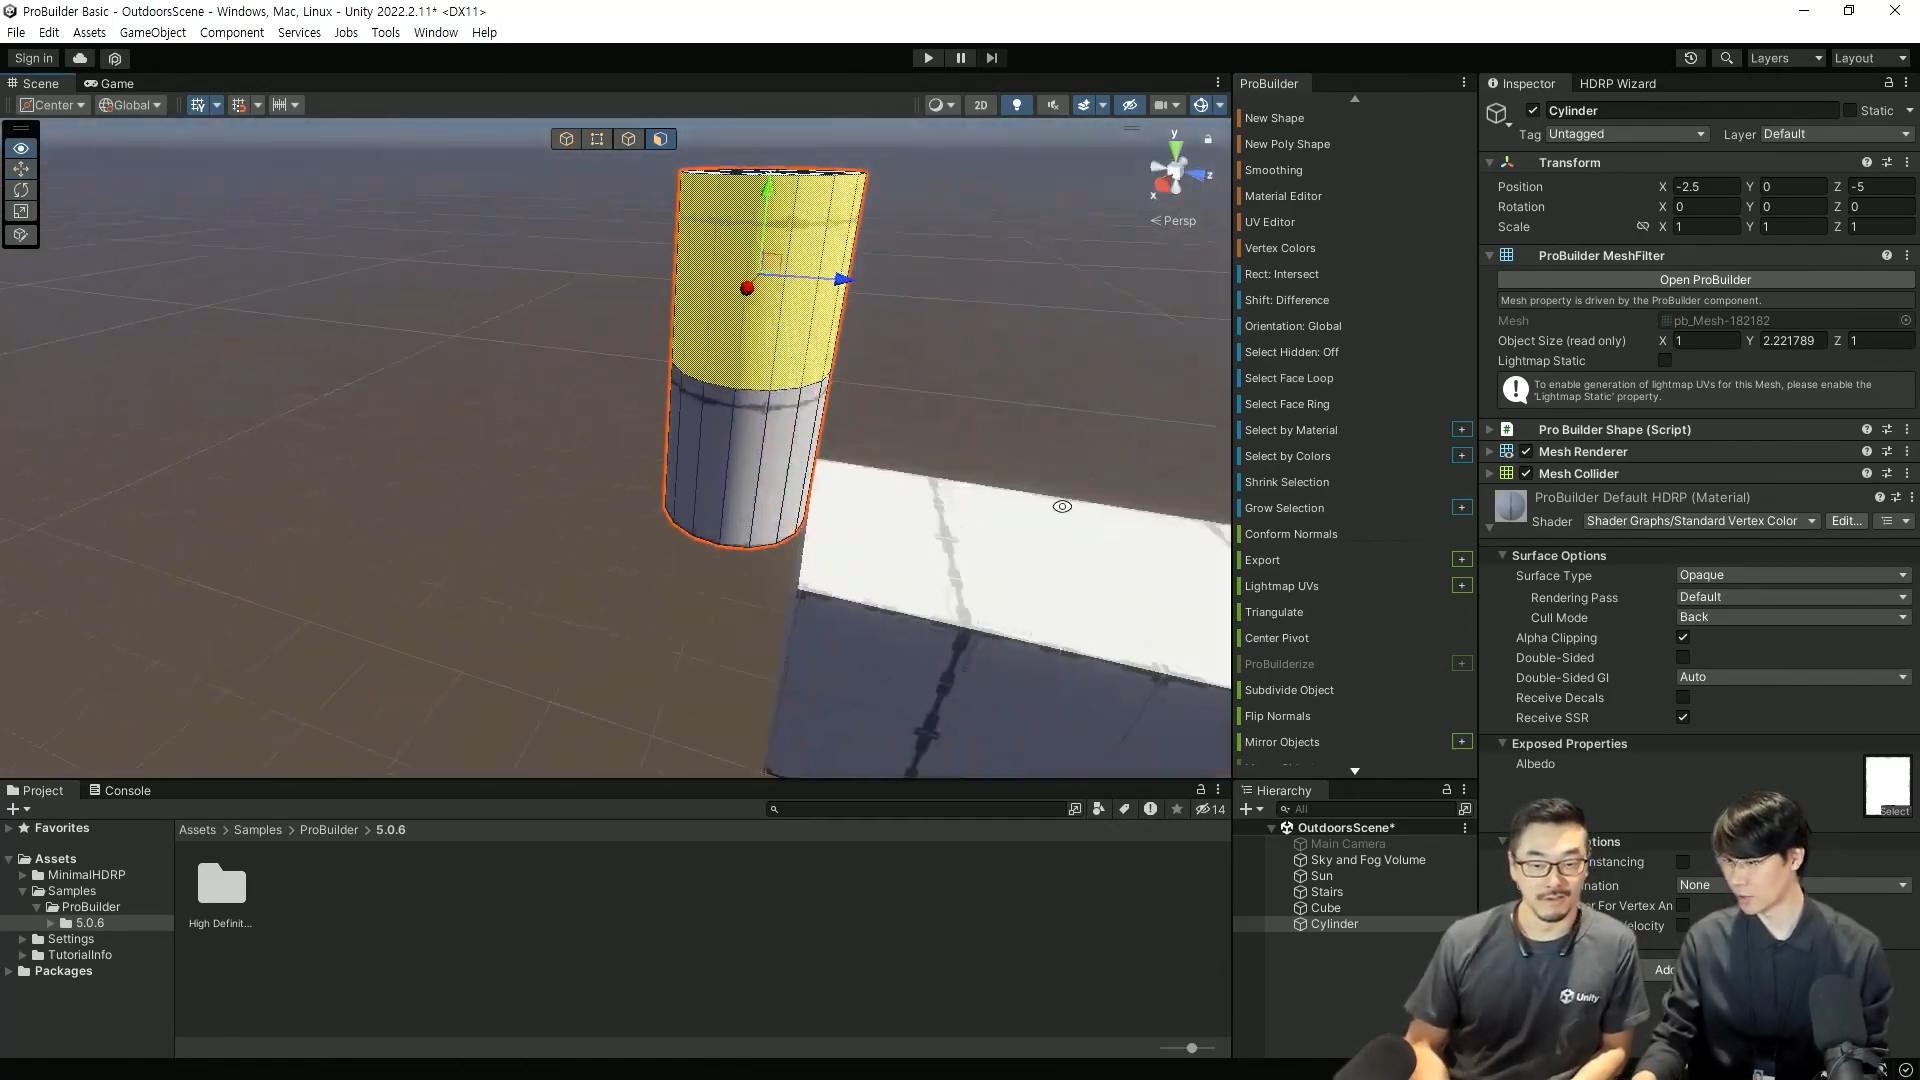Switch to ProBuilder vertex selection mode
The width and height of the screenshot is (1920, 1080).
click(597, 139)
